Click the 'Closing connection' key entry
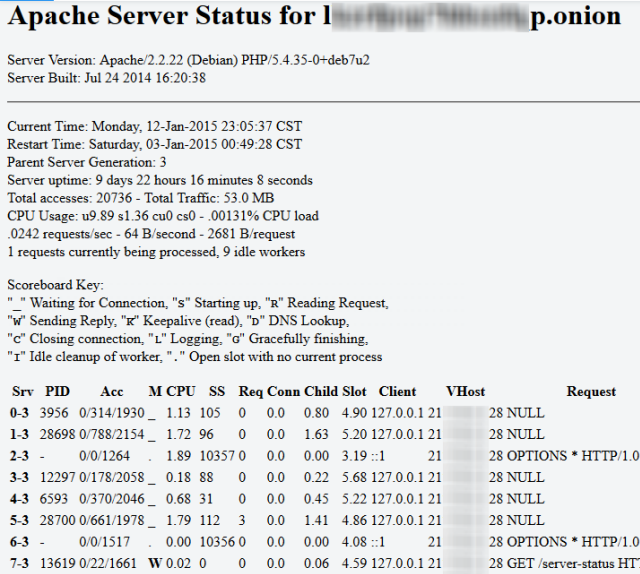The image size is (640, 574). click(76, 339)
